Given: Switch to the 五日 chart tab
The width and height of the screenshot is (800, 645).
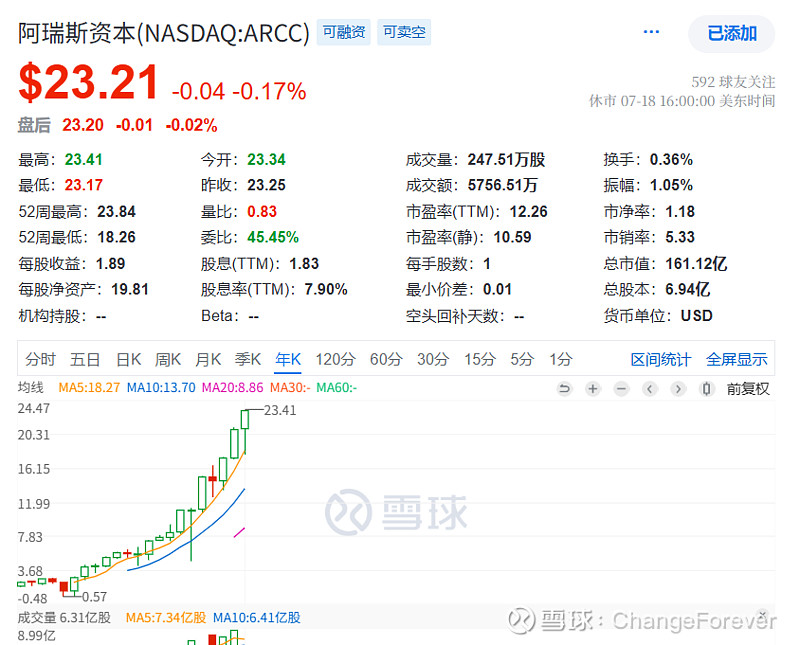Looking at the screenshot, I should tap(85, 359).
